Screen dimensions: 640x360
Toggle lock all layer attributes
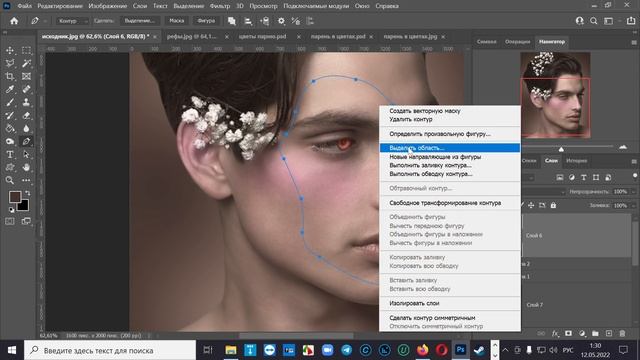(x=553, y=205)
